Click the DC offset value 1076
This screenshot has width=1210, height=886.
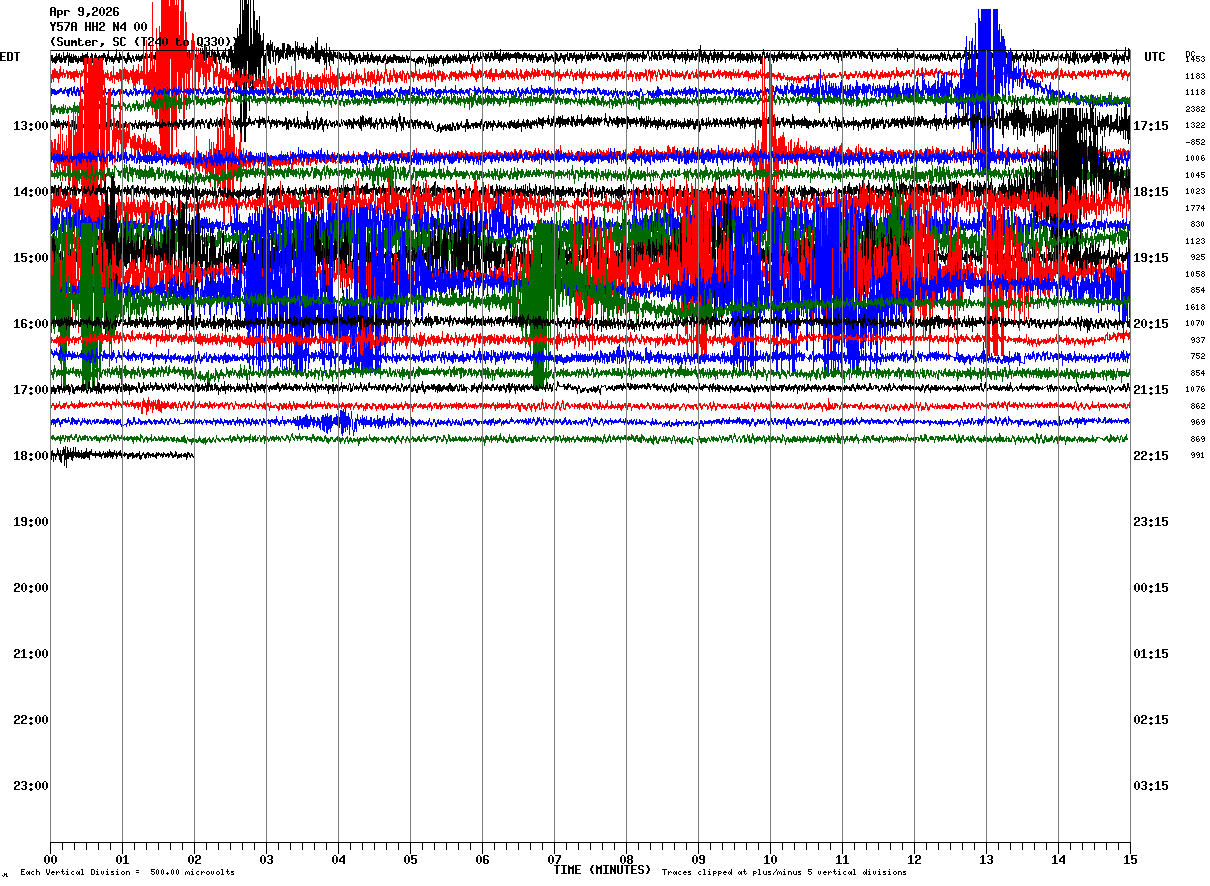tap(1195, 390)
